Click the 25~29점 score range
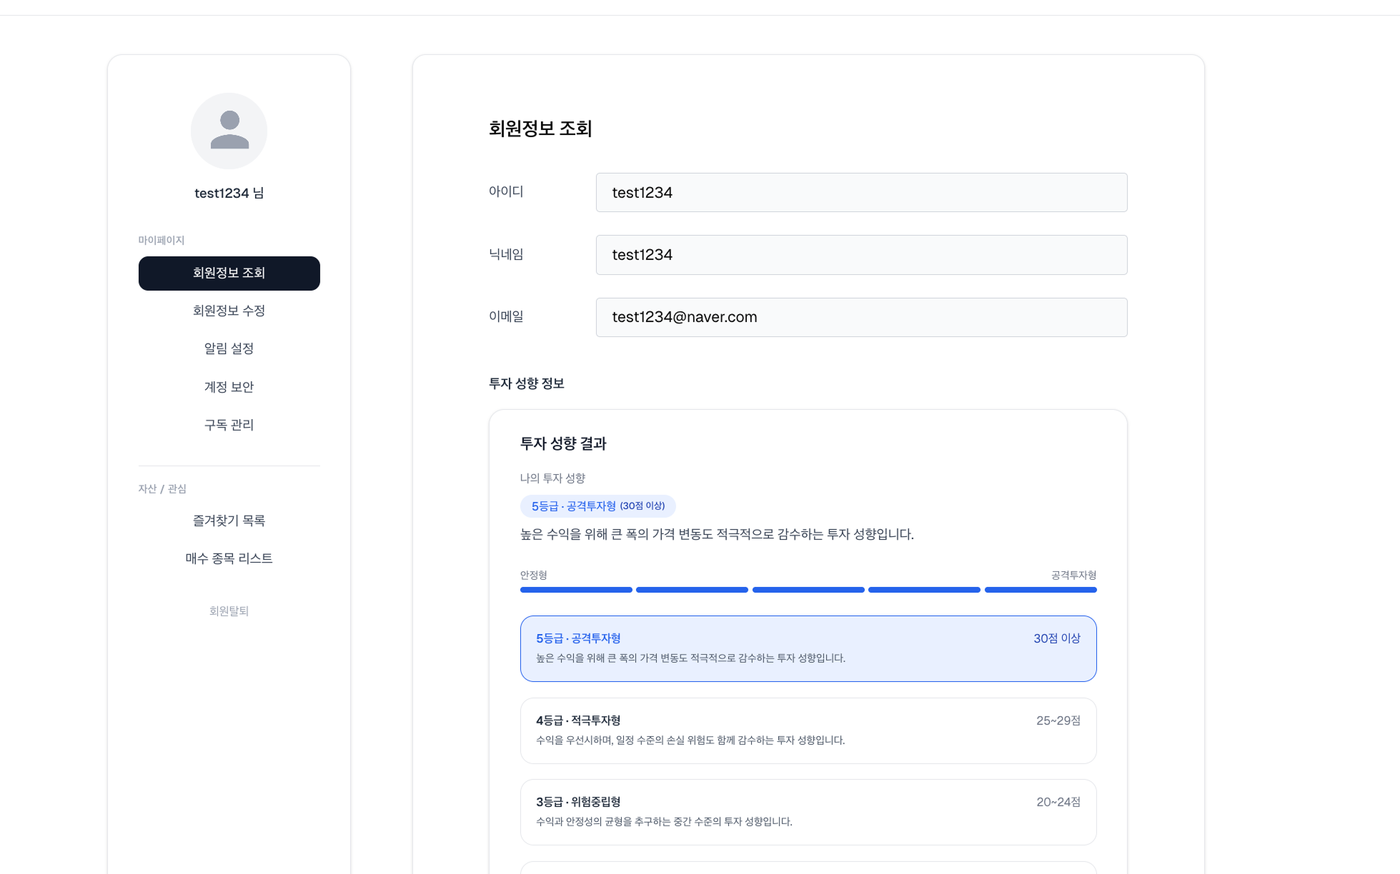 (1058, 720)
